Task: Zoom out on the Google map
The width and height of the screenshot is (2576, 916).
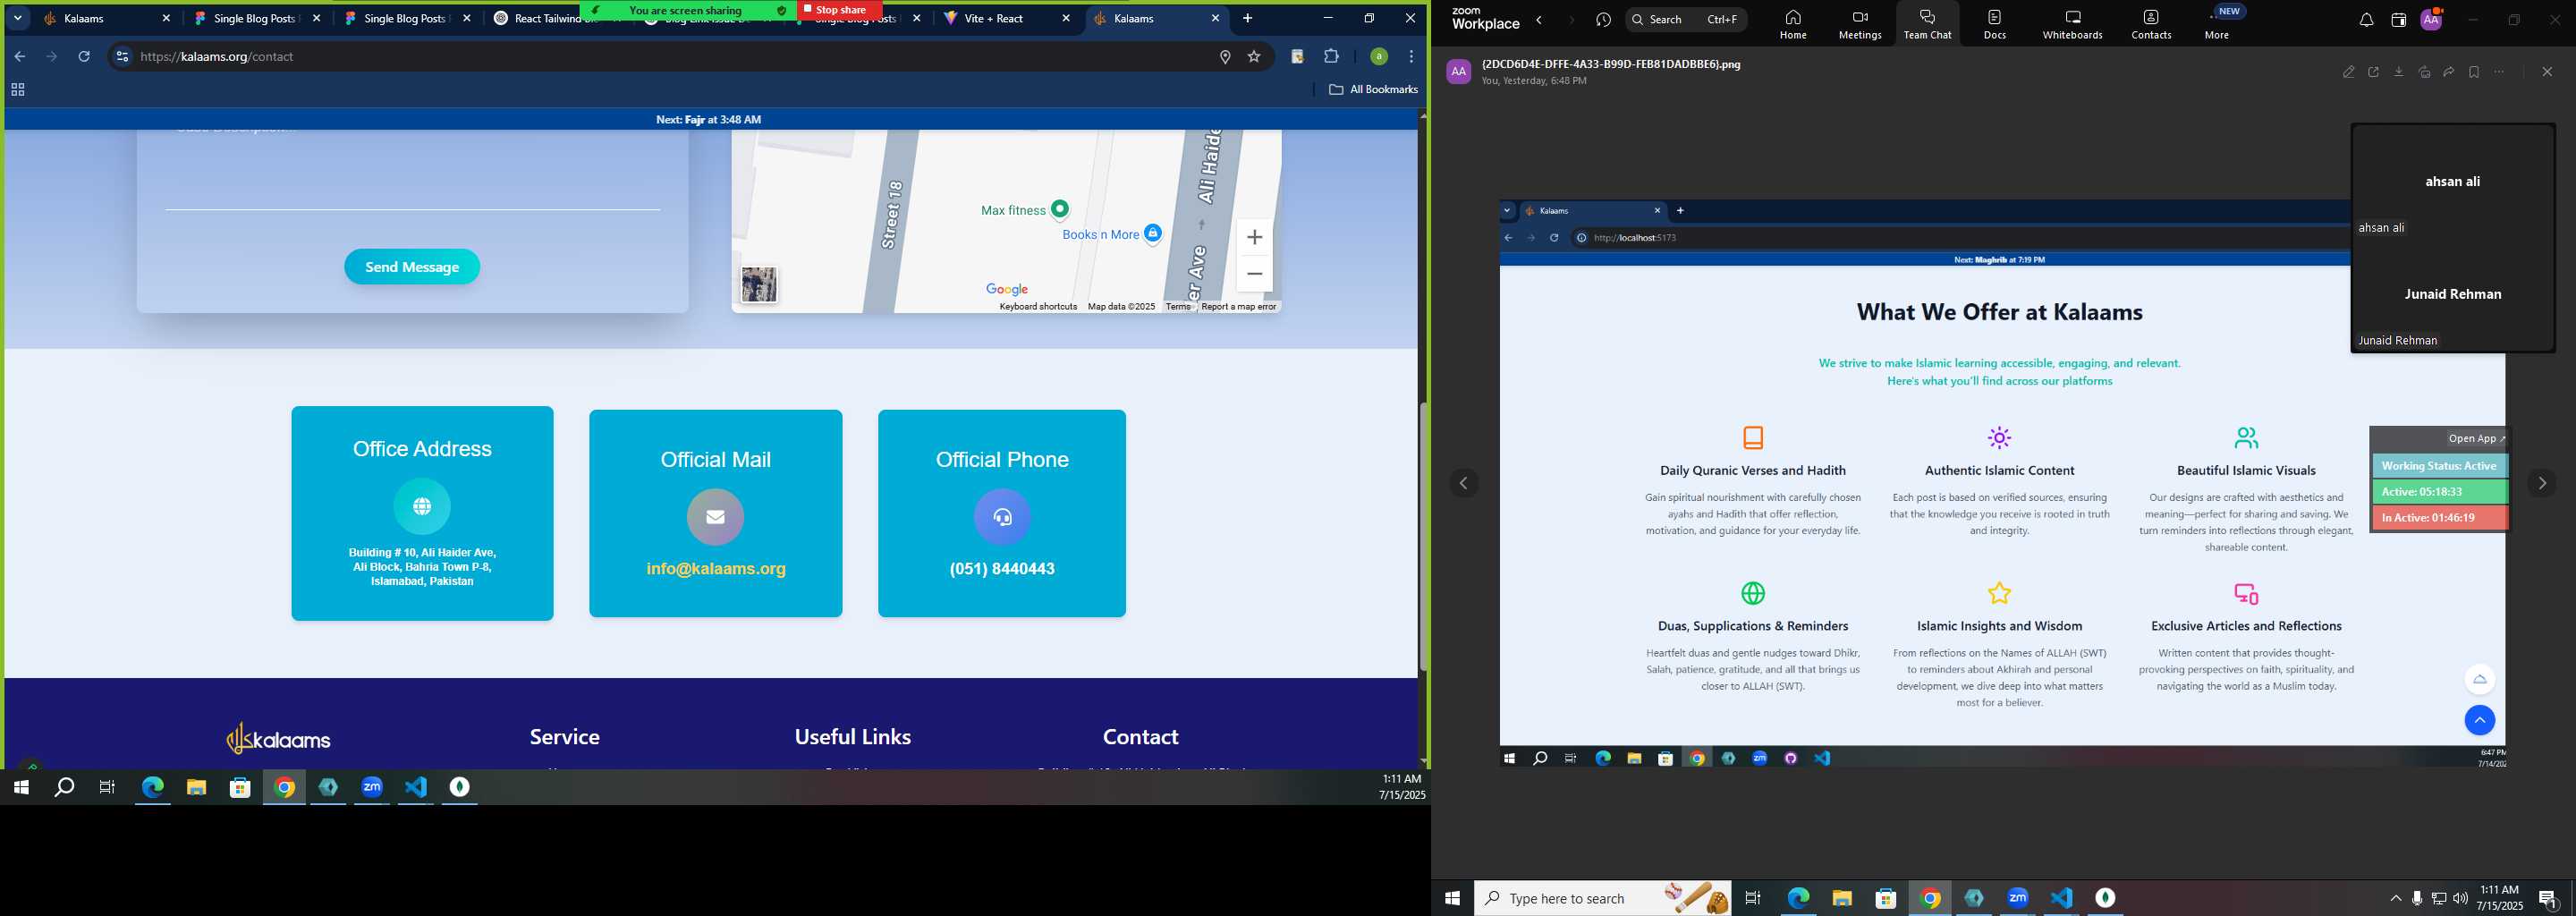Action: coord(1255,274)
